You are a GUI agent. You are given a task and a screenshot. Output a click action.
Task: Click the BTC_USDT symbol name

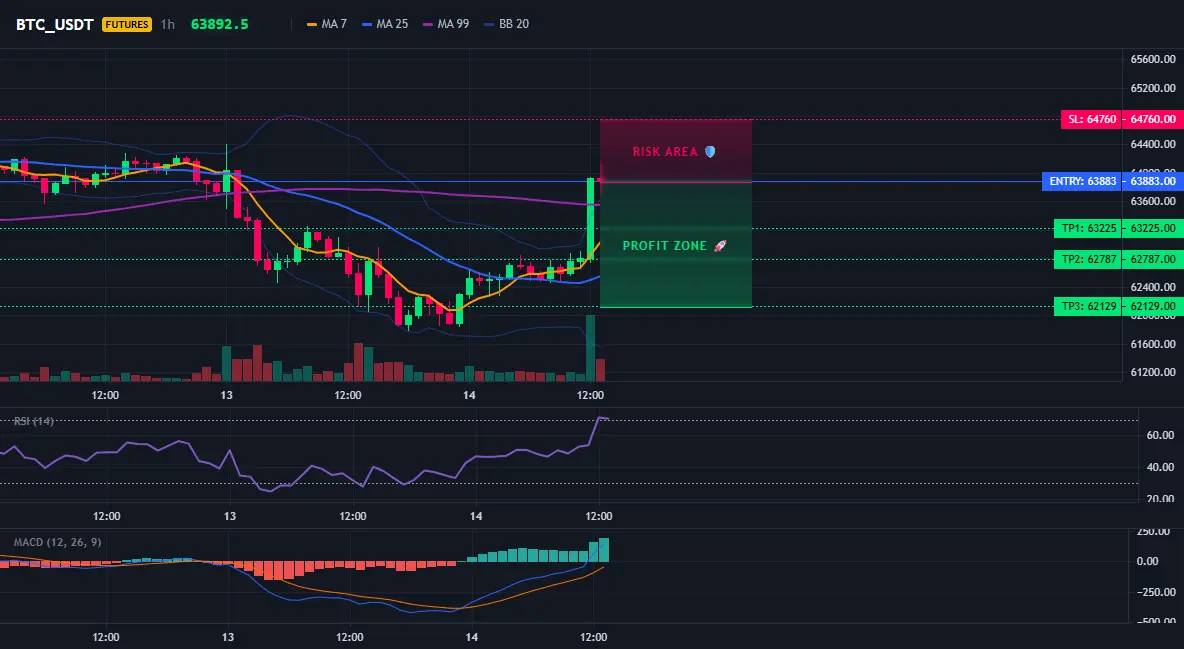click(x=54, y=24)
